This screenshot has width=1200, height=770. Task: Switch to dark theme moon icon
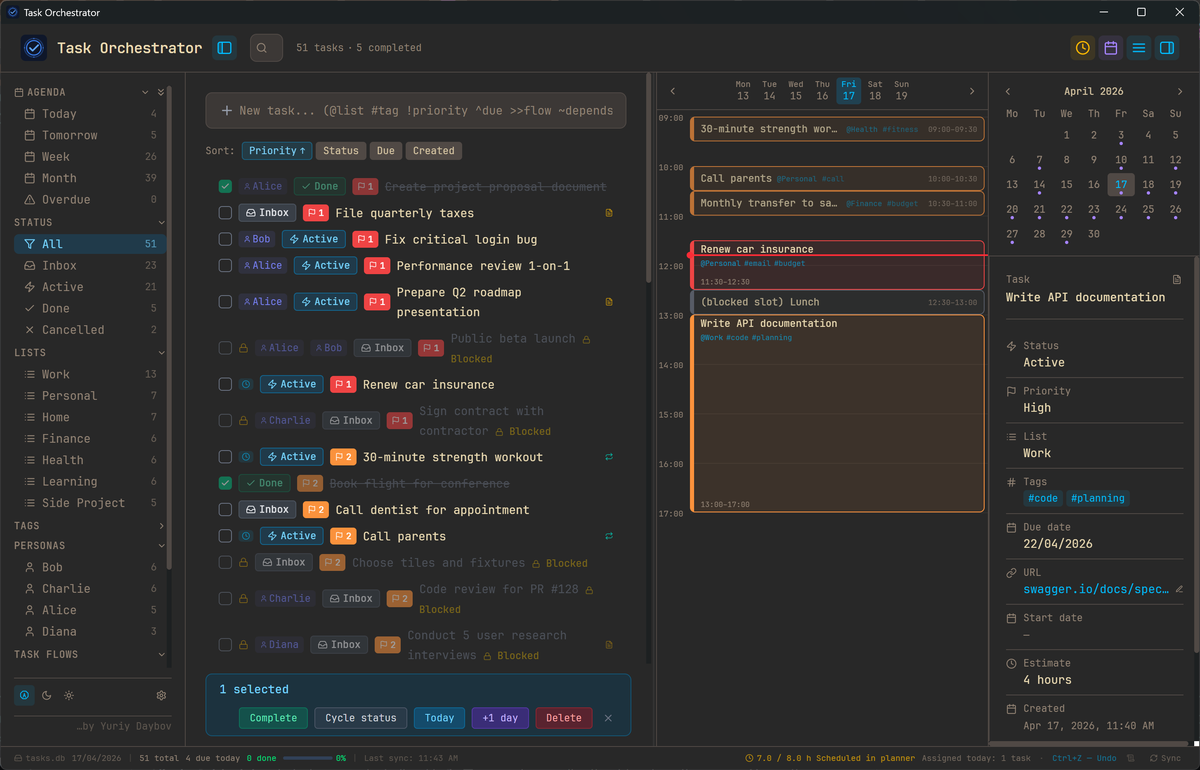pos(46,695)
